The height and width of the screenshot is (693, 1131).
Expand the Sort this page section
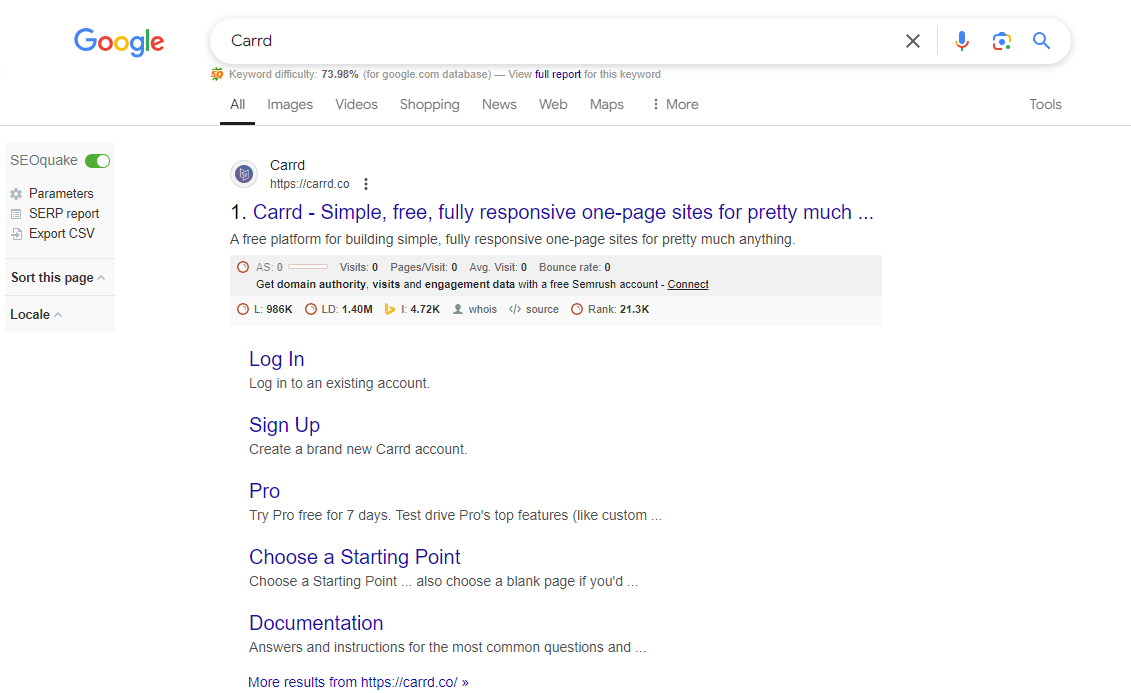(58, 278)
